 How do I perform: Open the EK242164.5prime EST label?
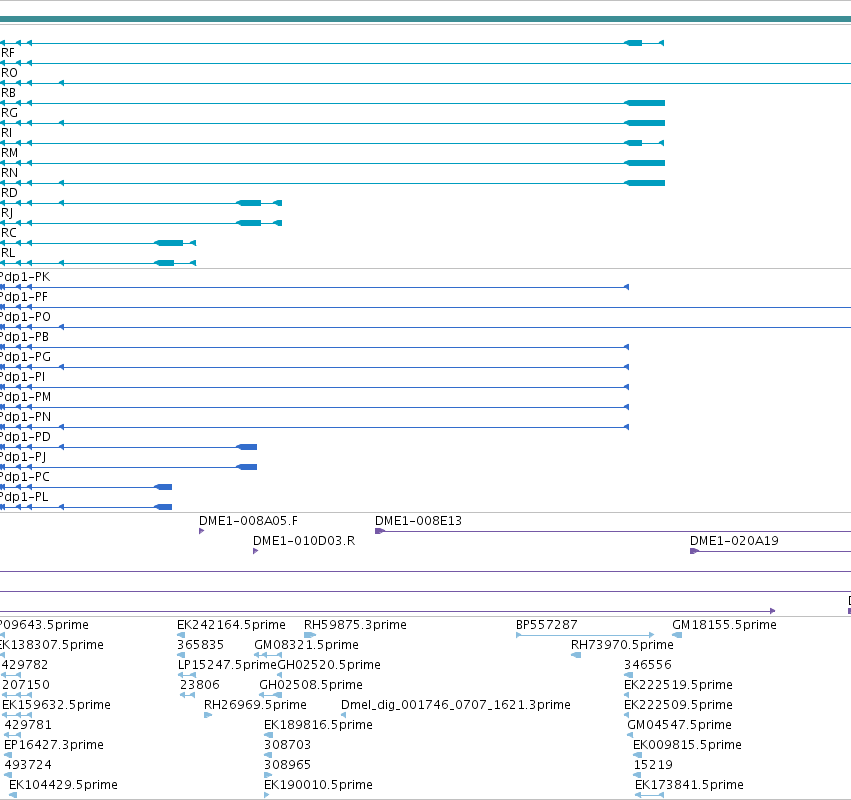pyautogui.click(x=231, y=625)
